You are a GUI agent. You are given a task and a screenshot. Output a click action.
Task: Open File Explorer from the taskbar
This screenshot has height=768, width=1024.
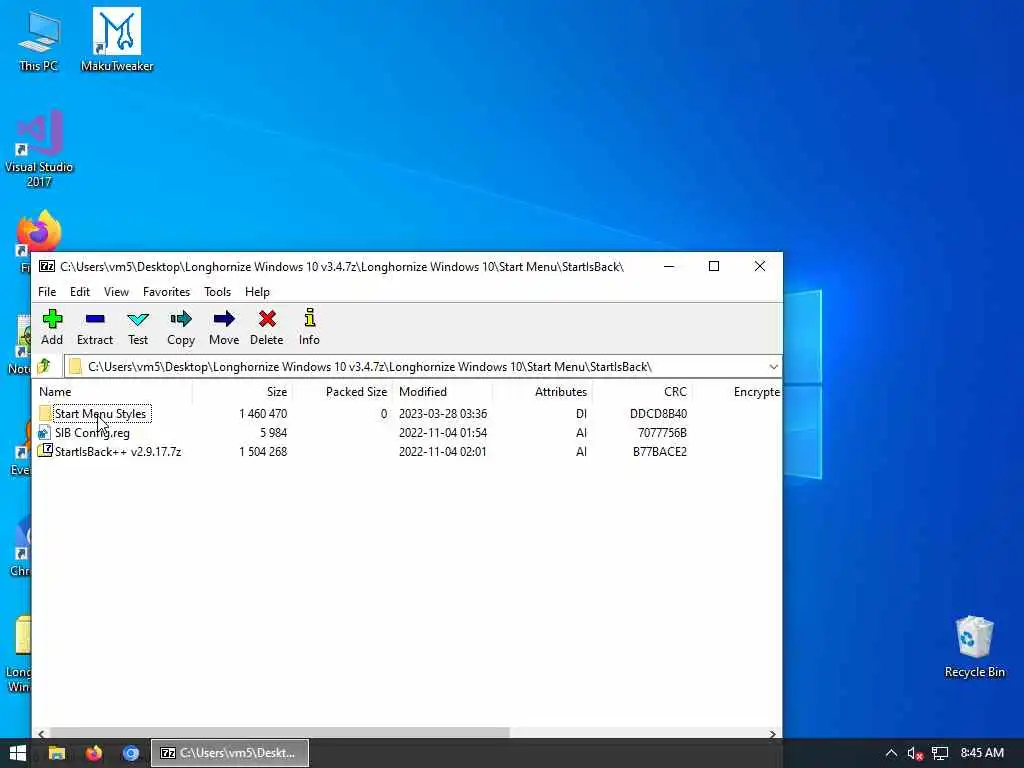[x=57, y=753]
